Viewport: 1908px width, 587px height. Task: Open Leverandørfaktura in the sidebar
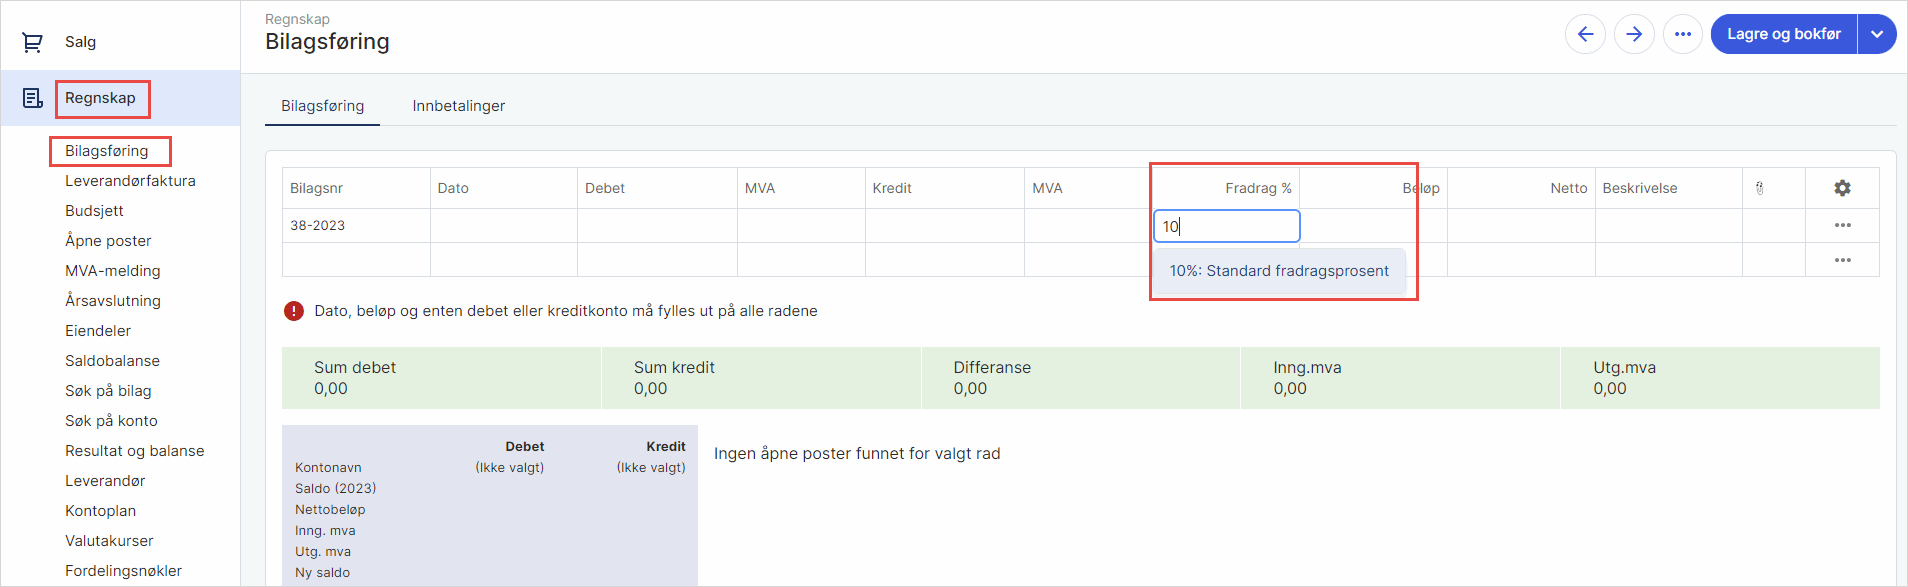(x=130, y=181)
